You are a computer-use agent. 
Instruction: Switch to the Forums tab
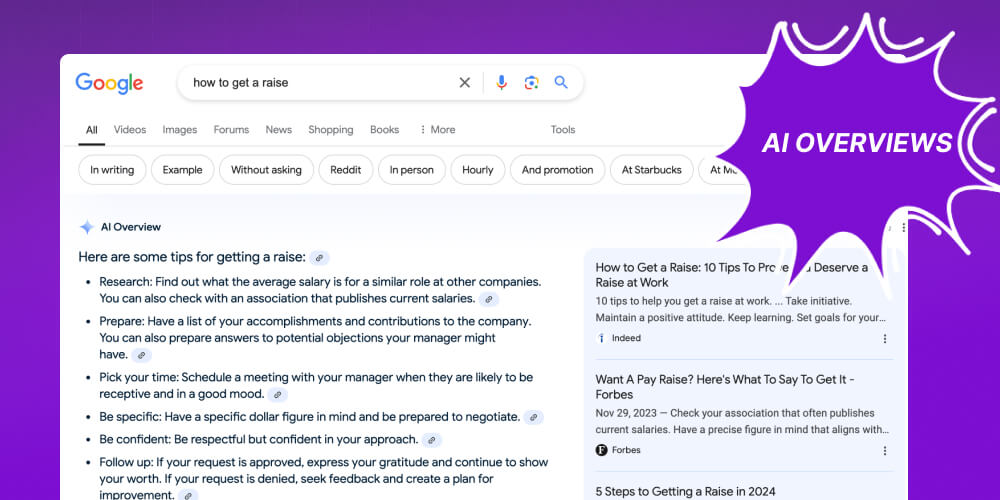point(232,129)
